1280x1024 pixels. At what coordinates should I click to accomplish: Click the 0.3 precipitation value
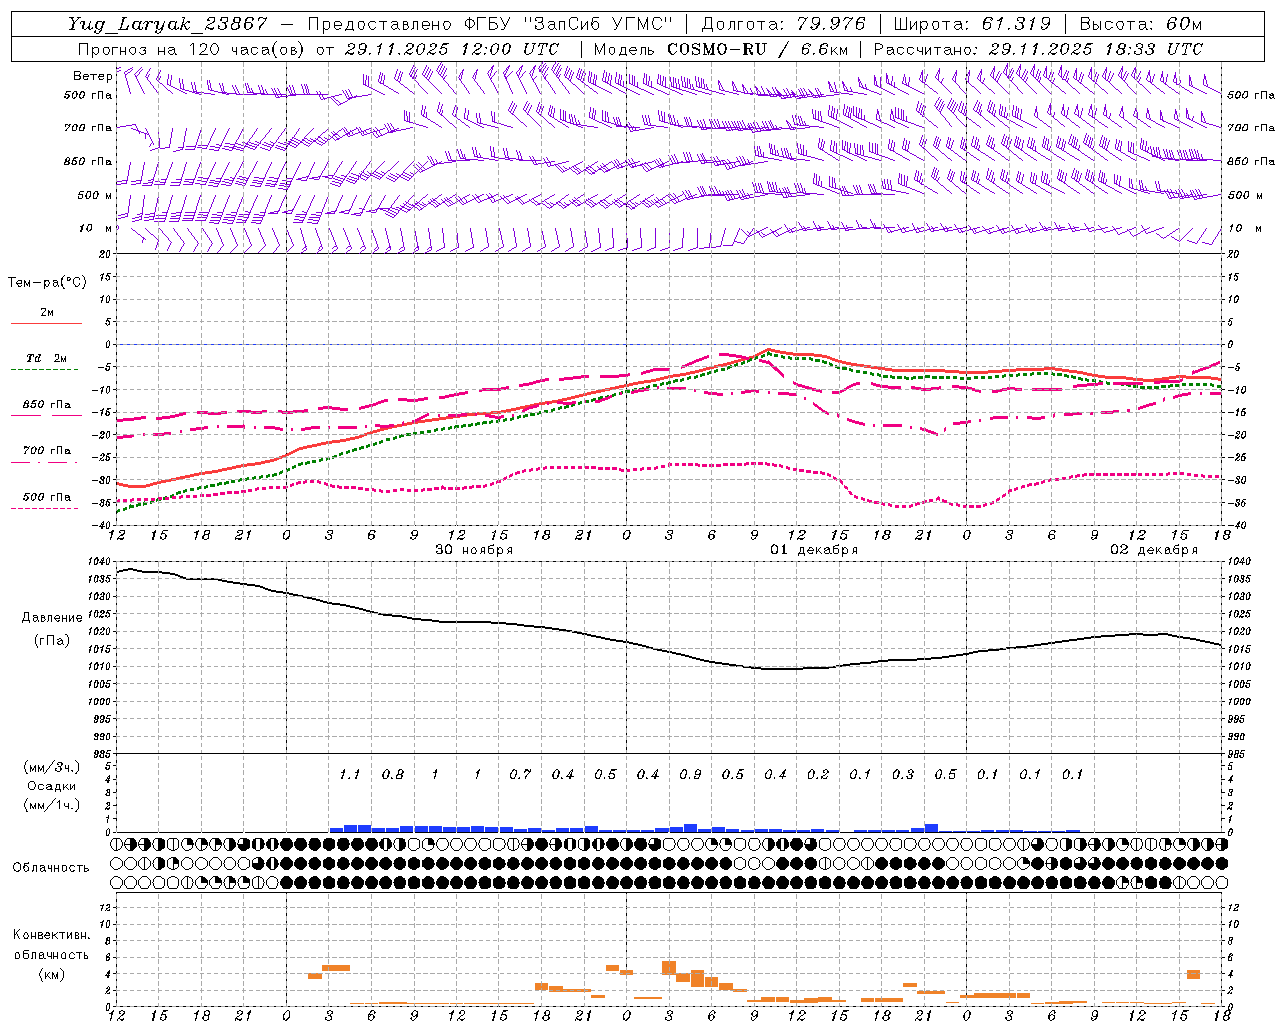coord(902,775)
